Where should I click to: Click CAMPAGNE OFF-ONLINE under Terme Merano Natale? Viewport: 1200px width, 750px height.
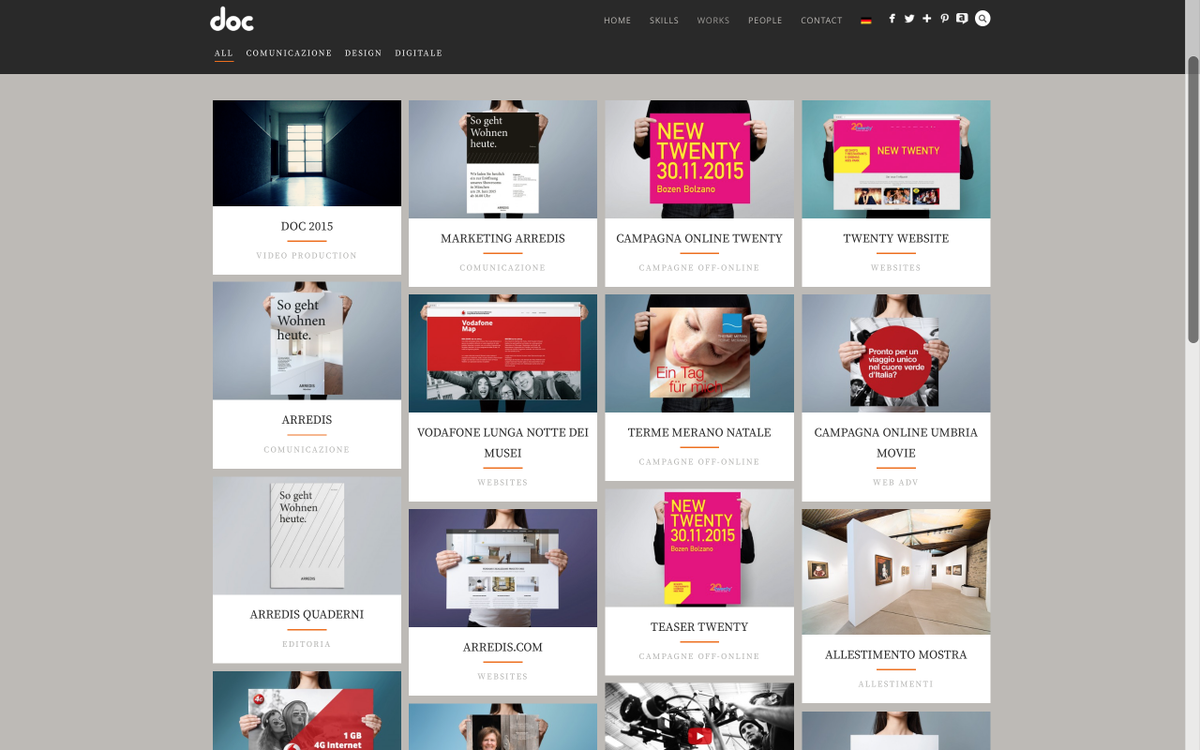699,462
